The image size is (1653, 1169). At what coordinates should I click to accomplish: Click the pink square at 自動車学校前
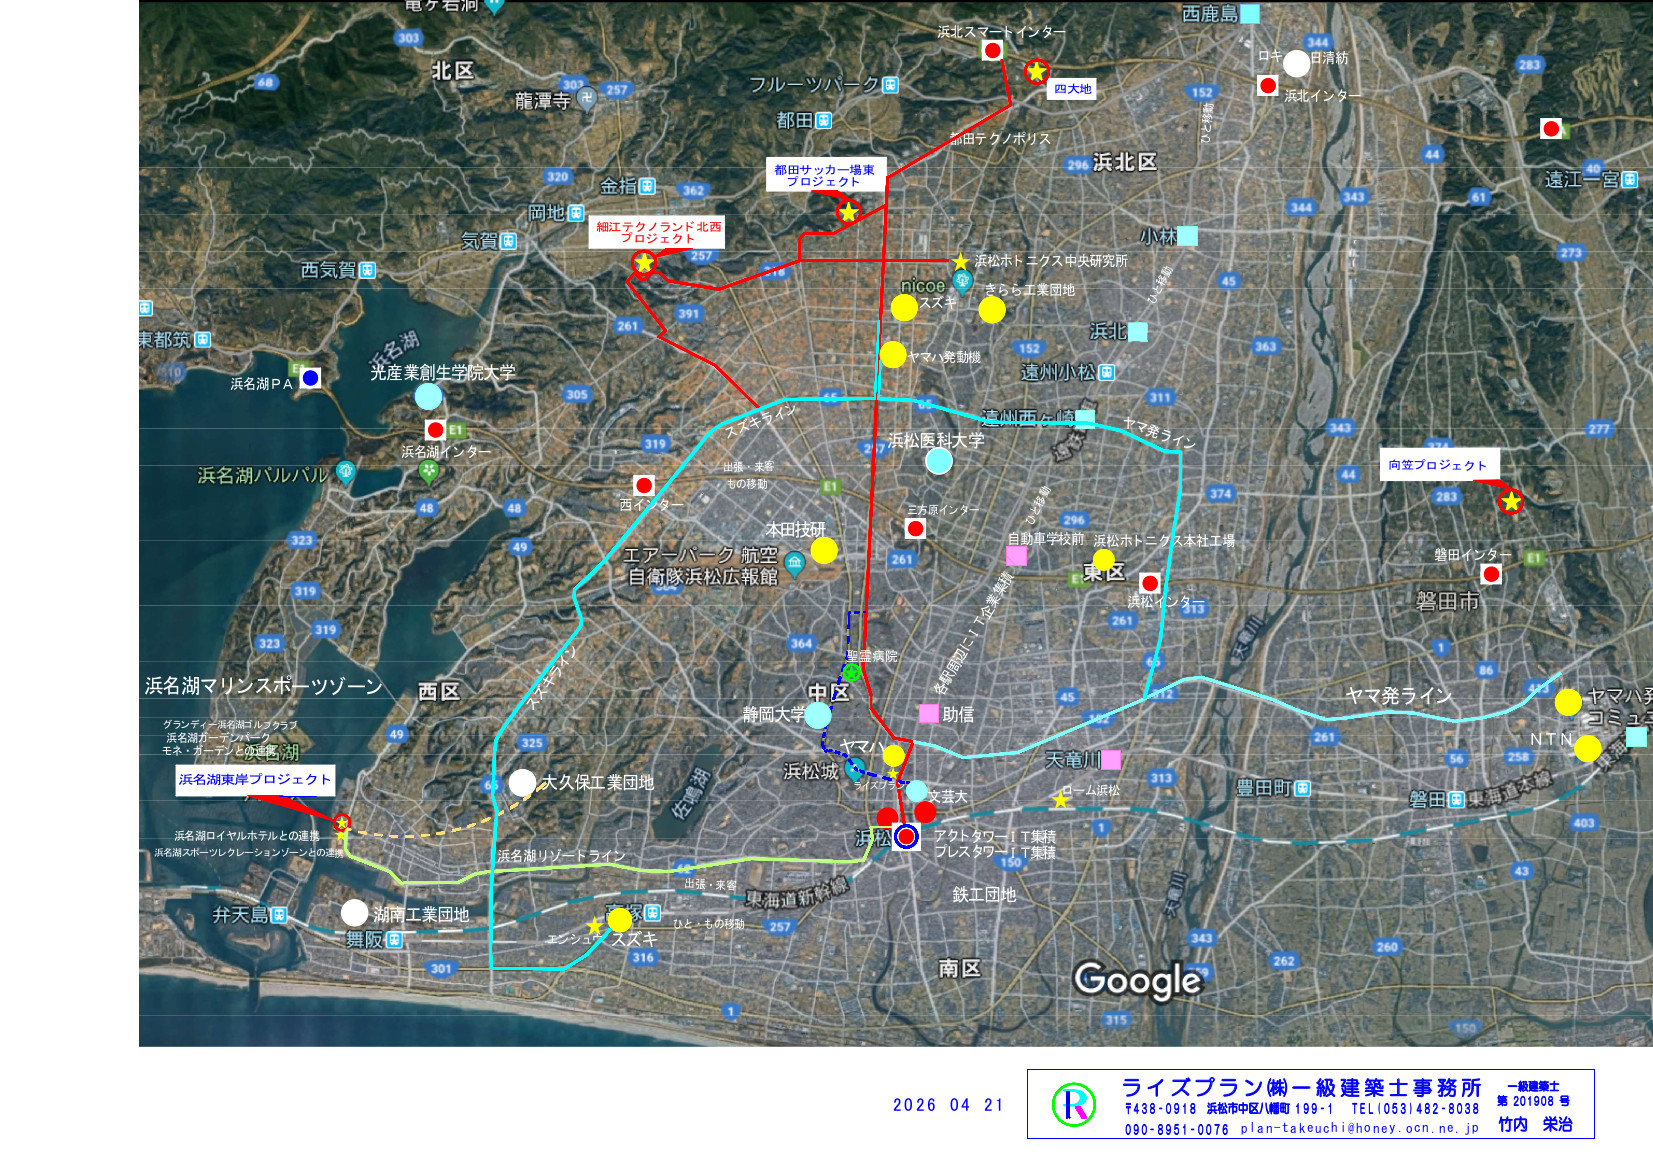click(x=1016, y=555)
